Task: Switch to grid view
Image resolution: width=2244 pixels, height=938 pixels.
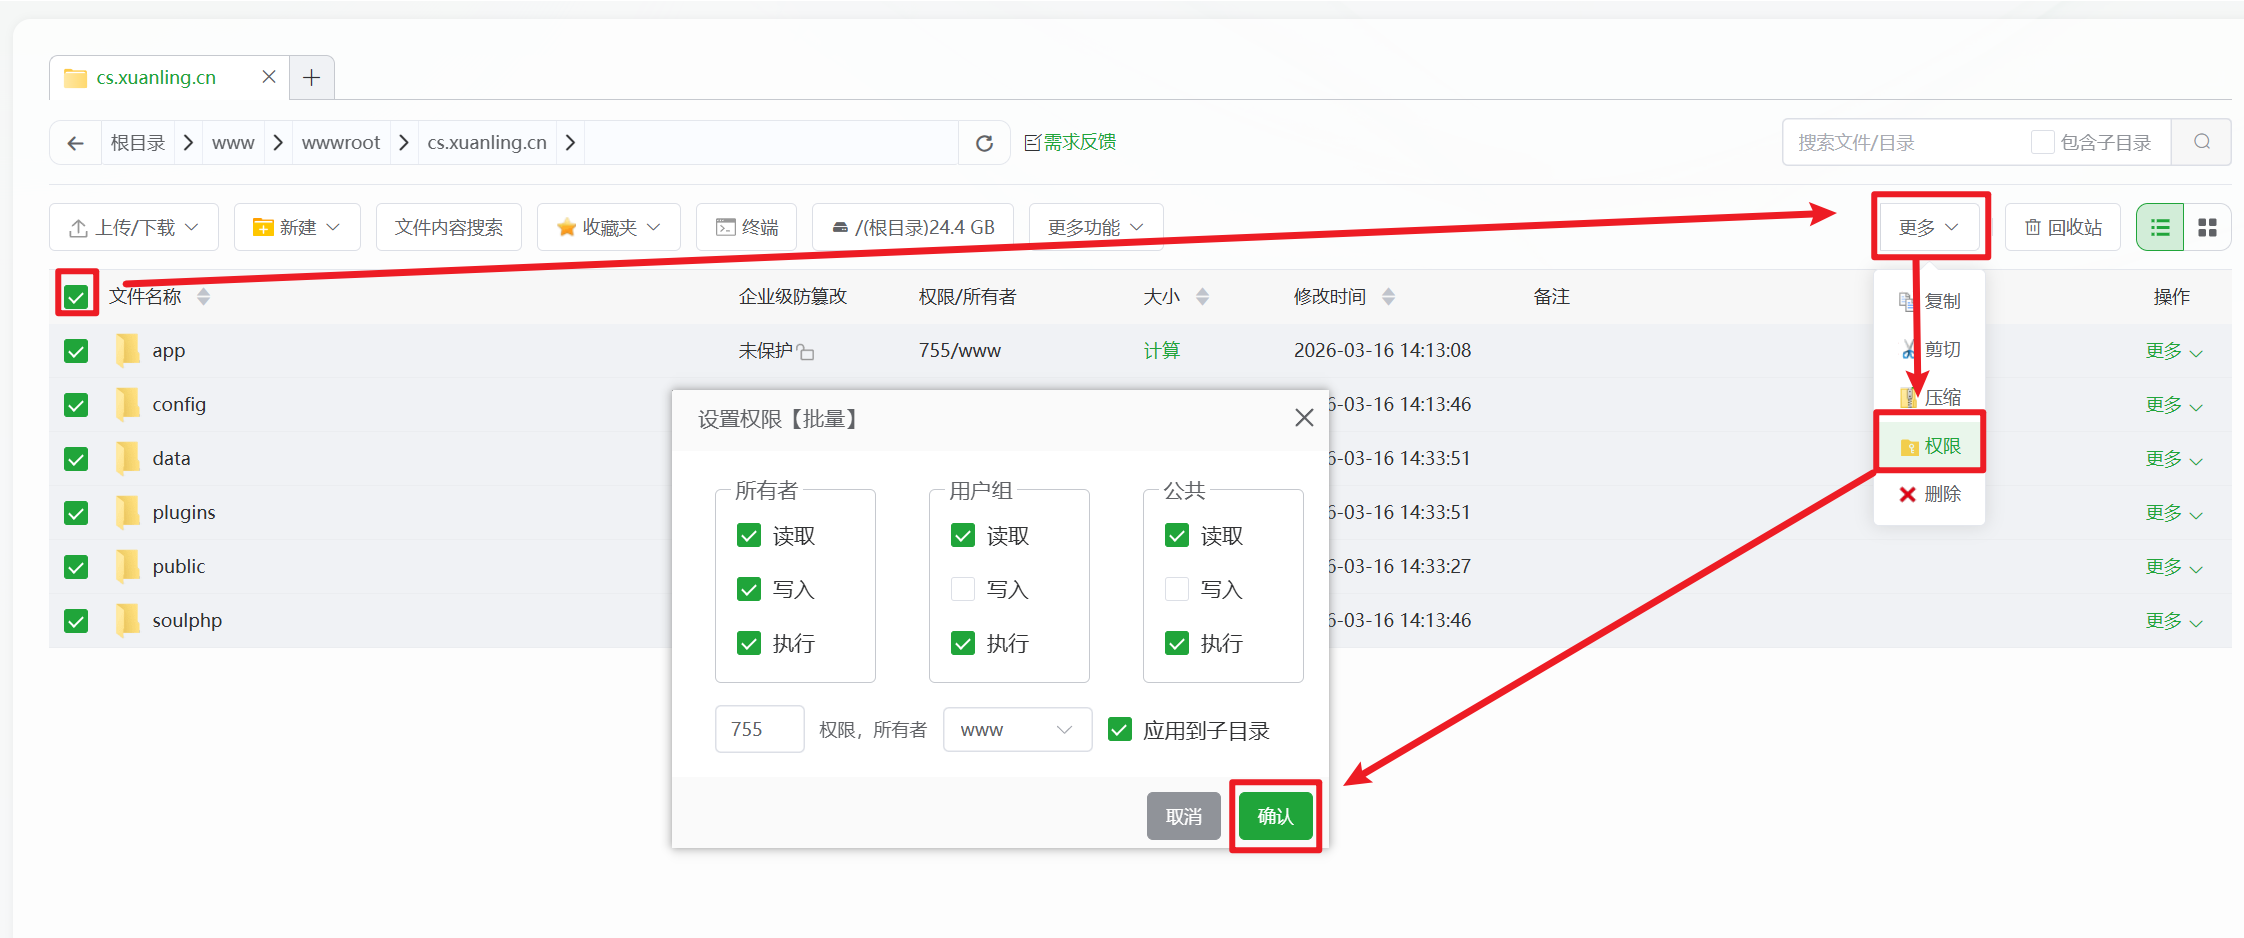Action: pyautogui.click(x=2207, y=226)
